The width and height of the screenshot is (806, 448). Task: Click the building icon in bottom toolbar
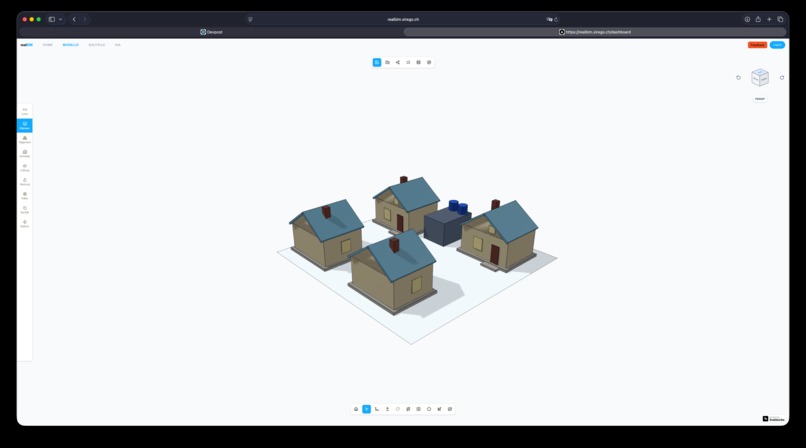coord(408,409)
